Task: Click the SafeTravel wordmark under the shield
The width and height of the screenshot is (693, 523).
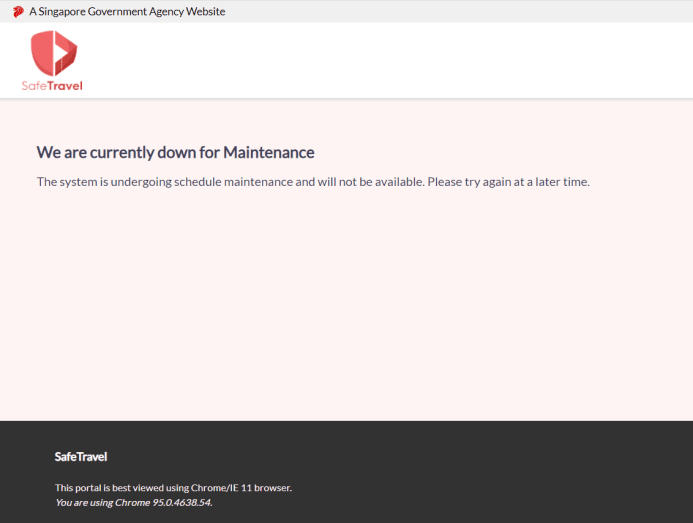Action: [52, 86]
